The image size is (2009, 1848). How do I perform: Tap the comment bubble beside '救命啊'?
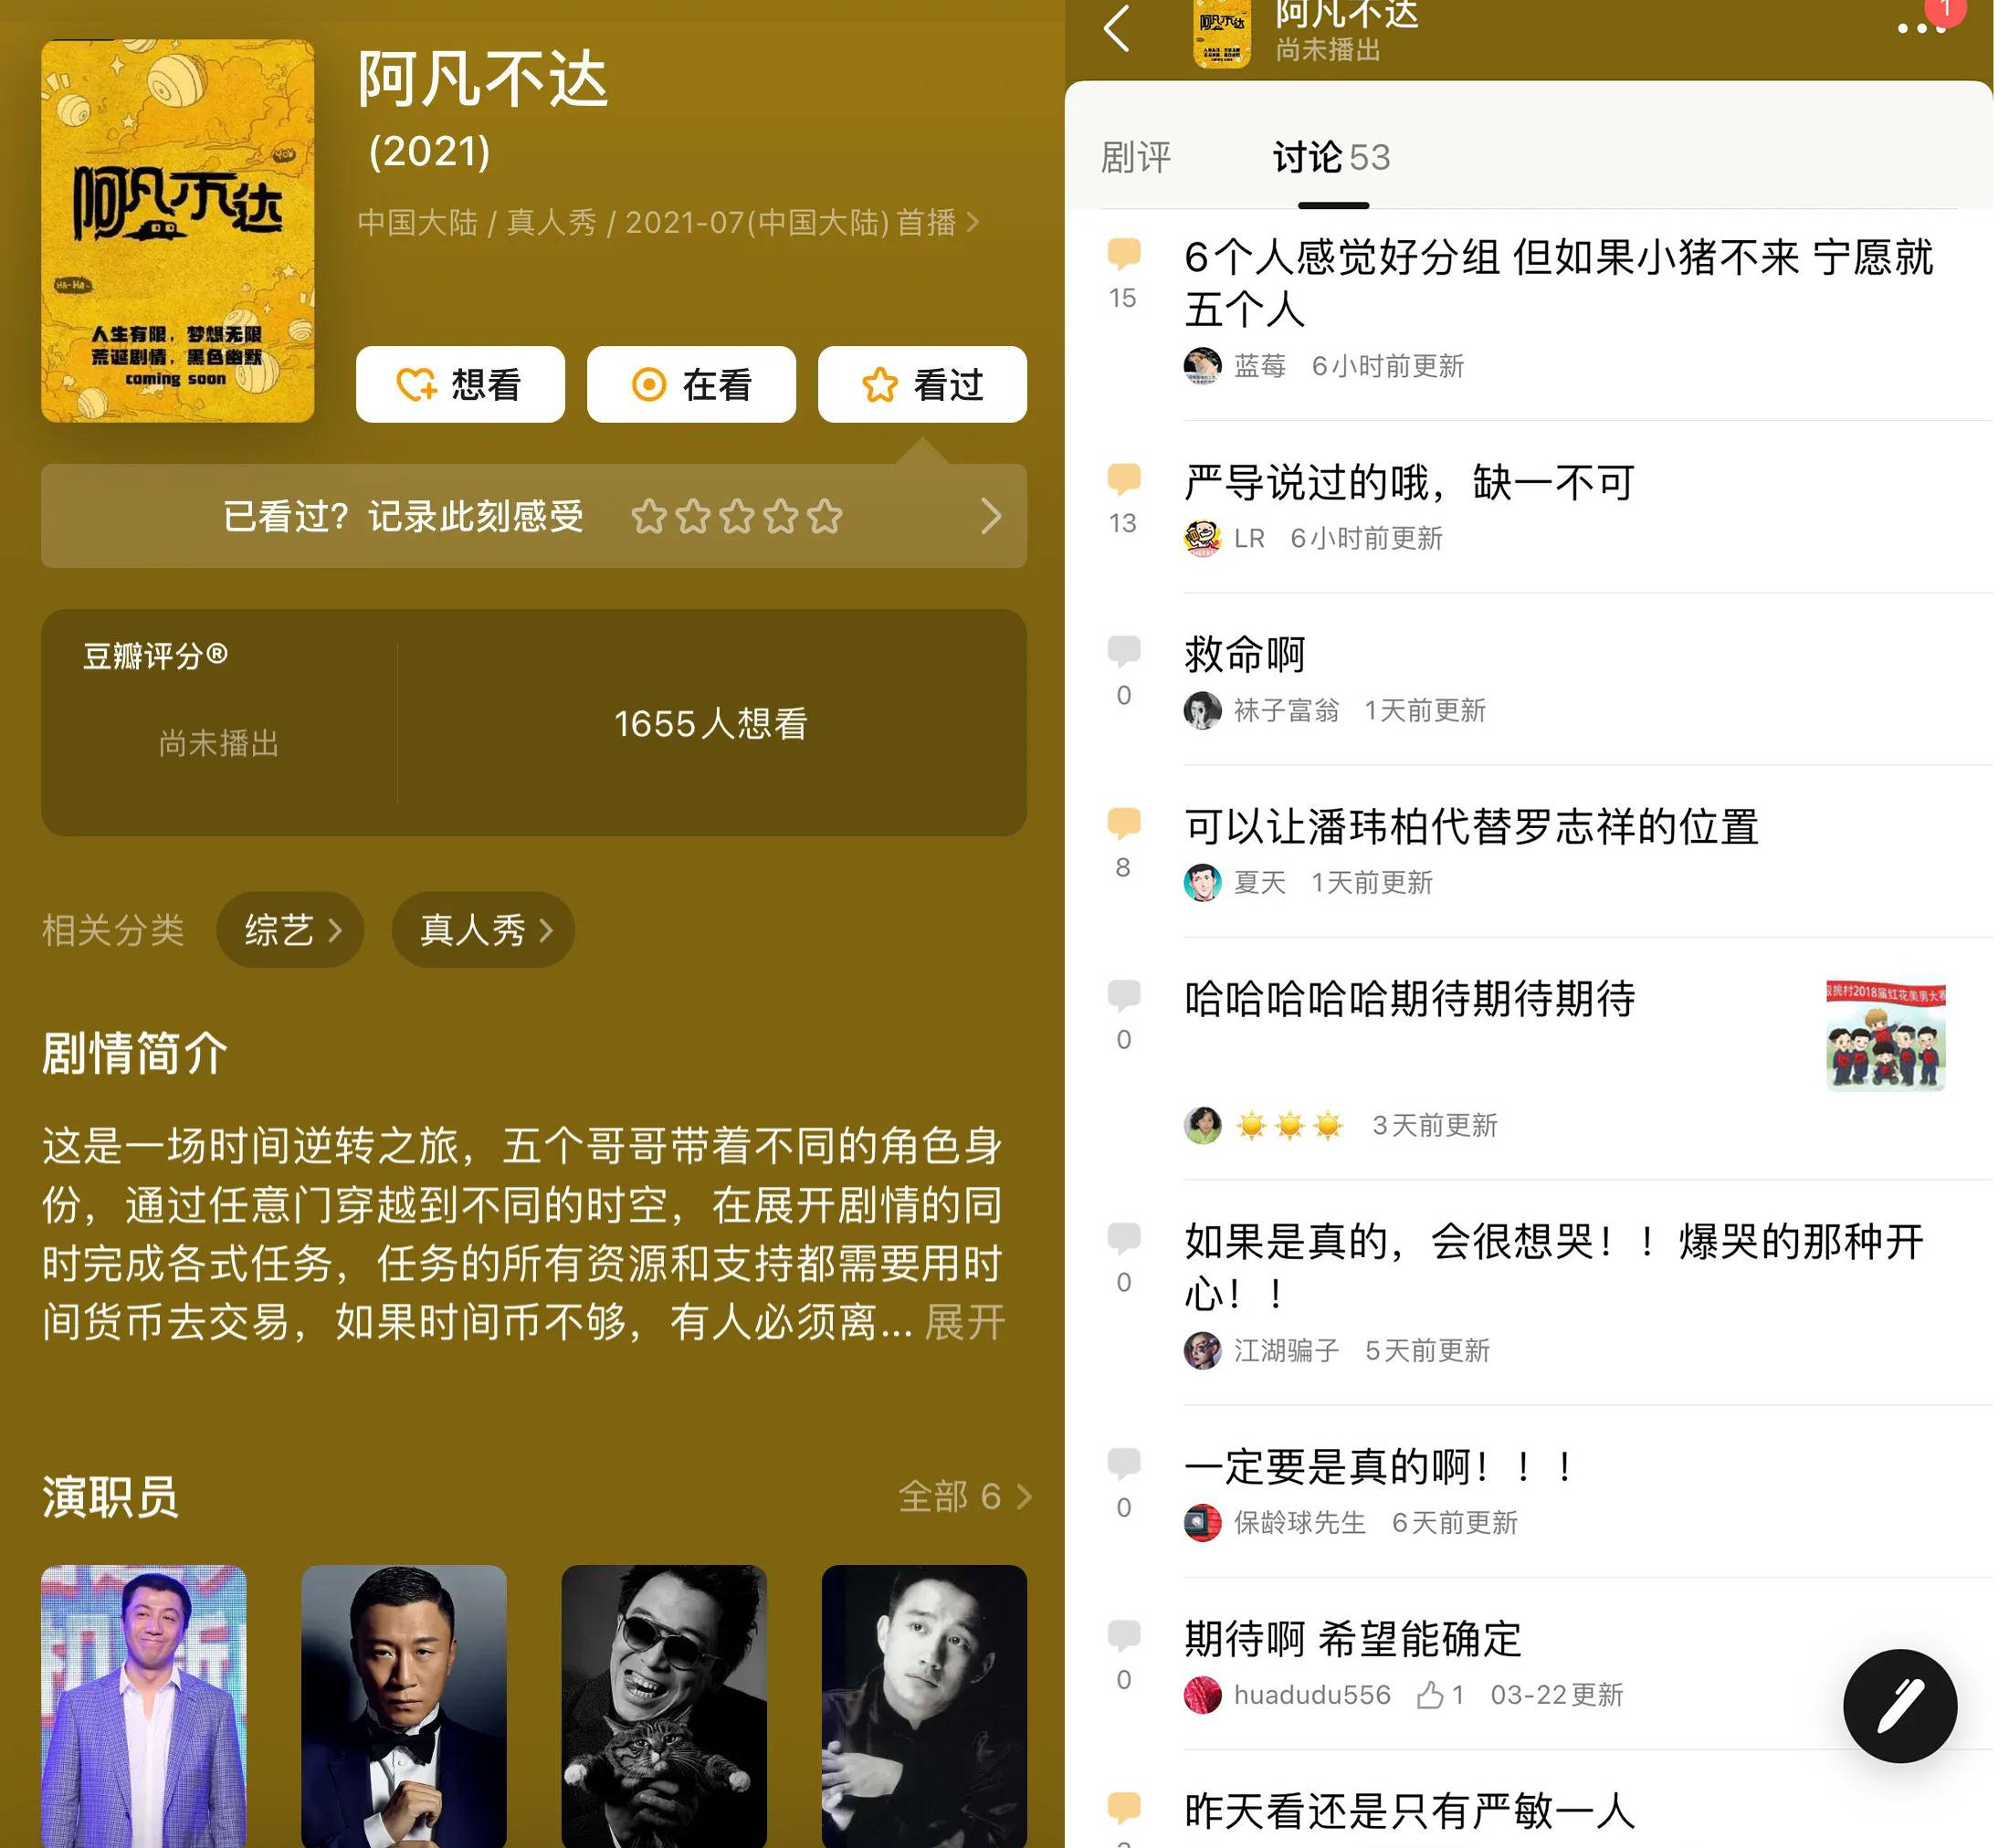click(1124, 651)
